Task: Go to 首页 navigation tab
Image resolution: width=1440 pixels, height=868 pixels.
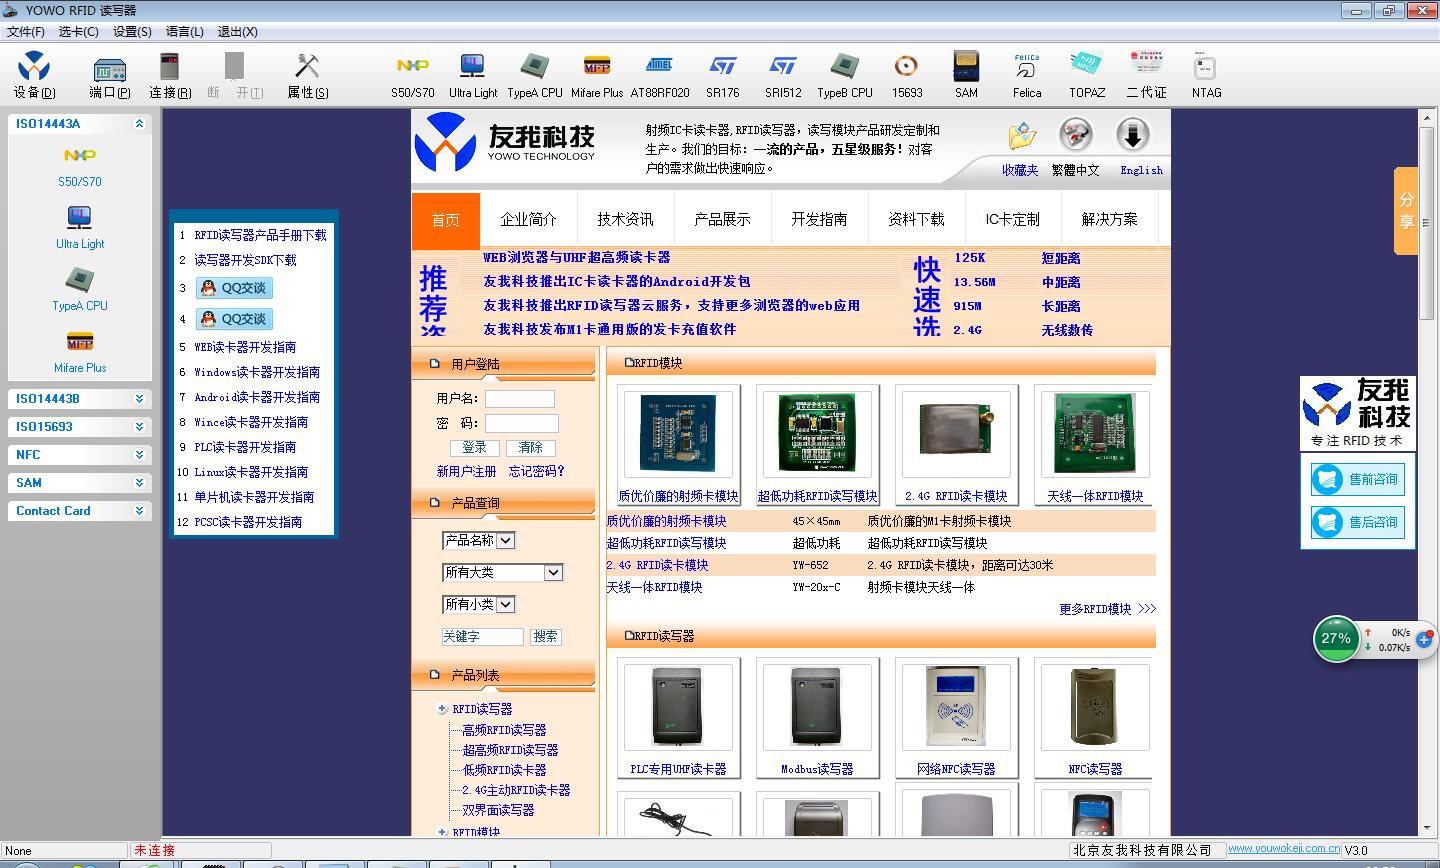Action: (446, 220)
